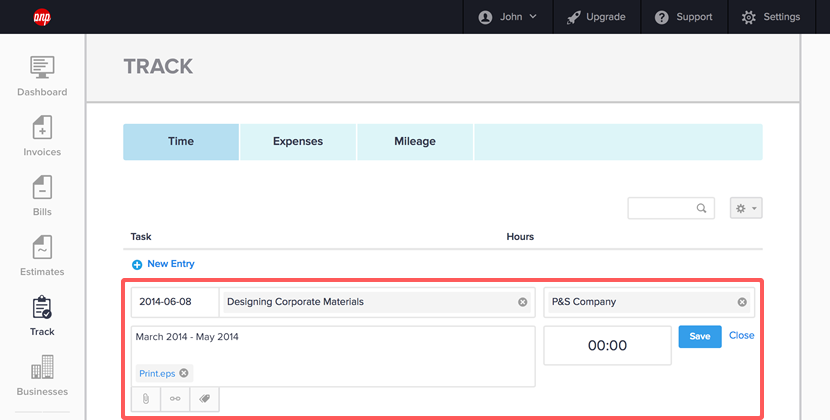
Task: Open Support with the question mark
Action: coord(683,17)
